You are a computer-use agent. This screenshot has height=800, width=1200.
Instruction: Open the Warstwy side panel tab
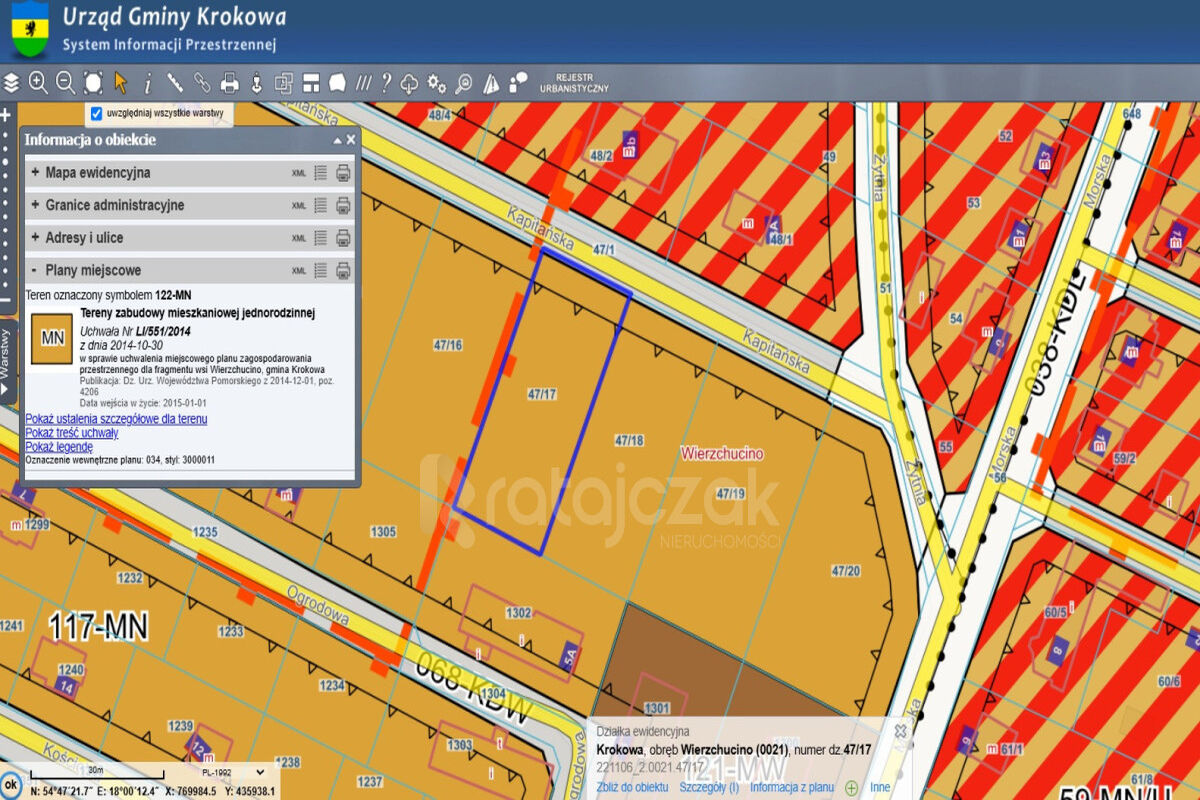click(6, 353)
